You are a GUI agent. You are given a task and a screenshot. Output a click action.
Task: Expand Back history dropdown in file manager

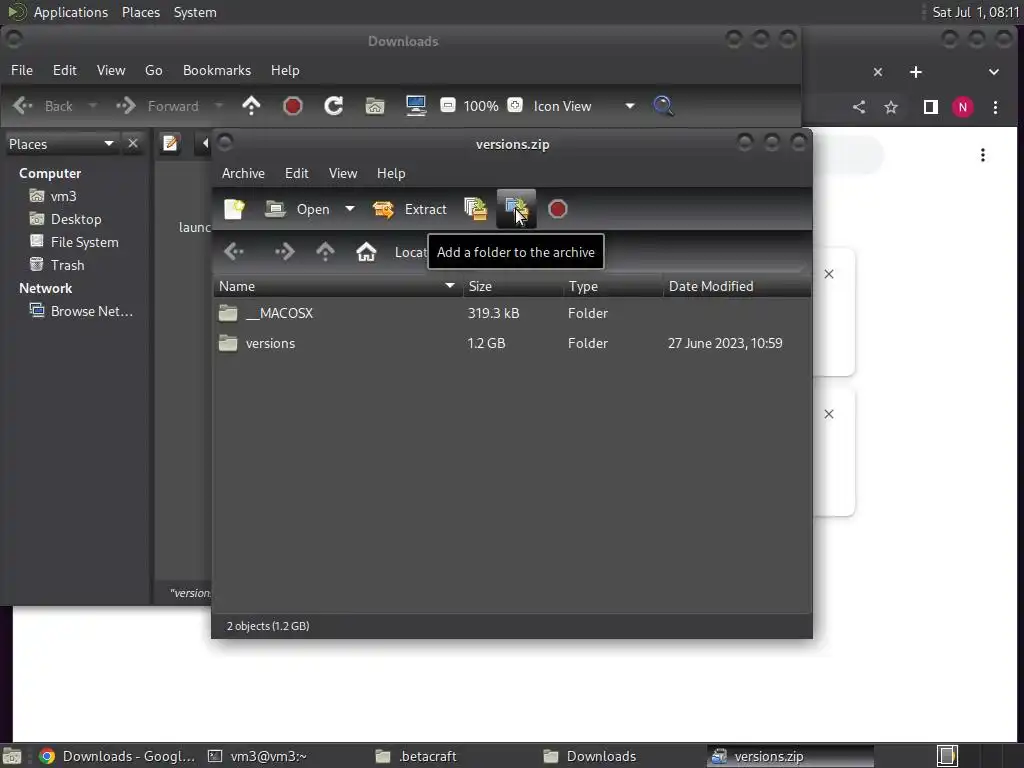[92, 106]
